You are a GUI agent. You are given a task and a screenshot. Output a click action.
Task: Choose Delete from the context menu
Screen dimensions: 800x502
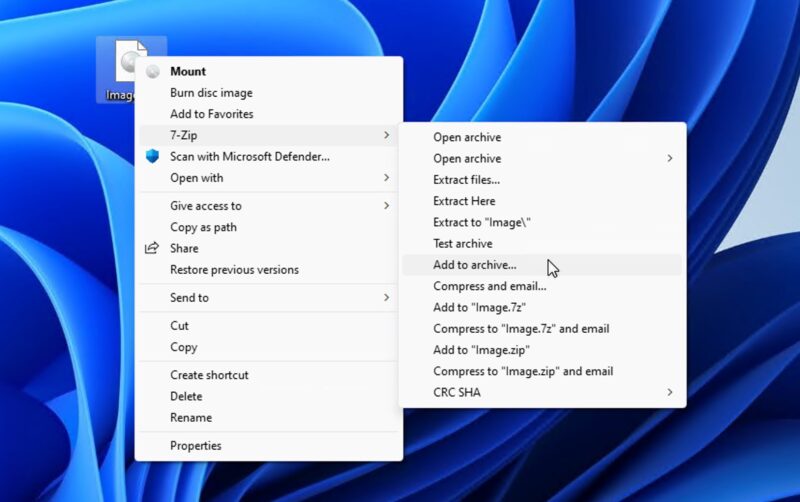pos(269,396)
